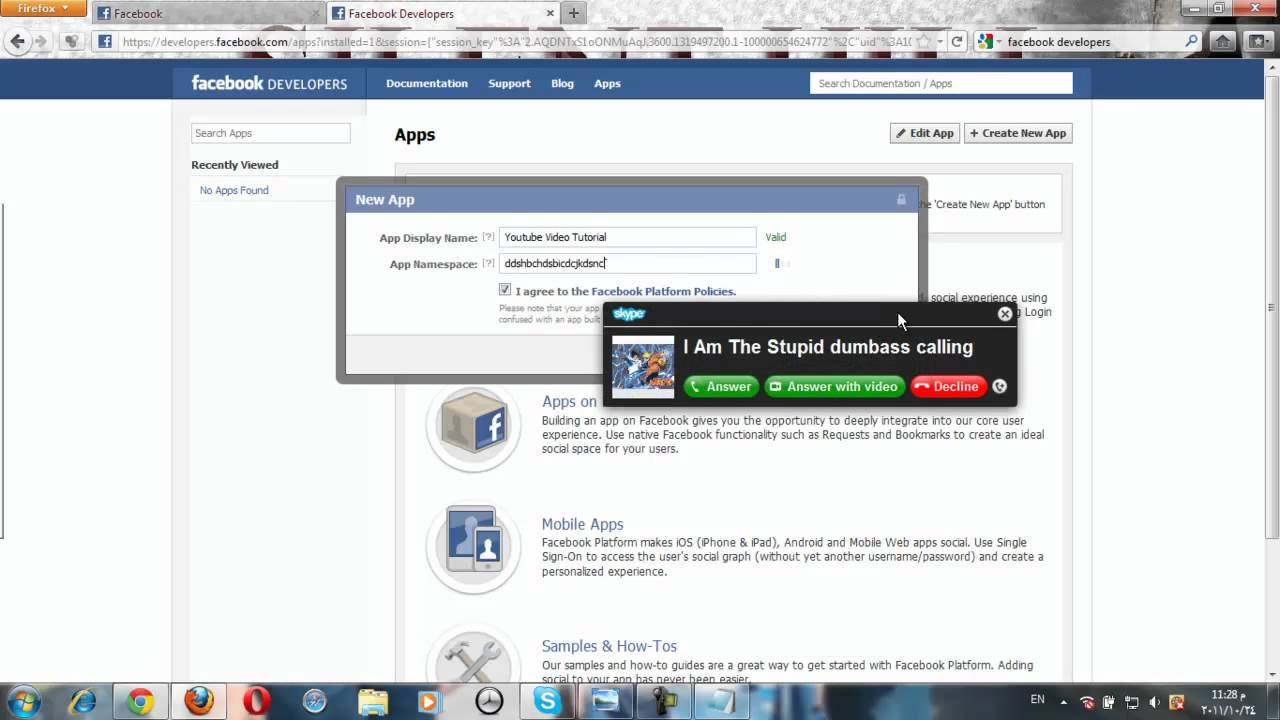Click the EN language indicator
The image size is (1280, 720).
point(1038,700)
